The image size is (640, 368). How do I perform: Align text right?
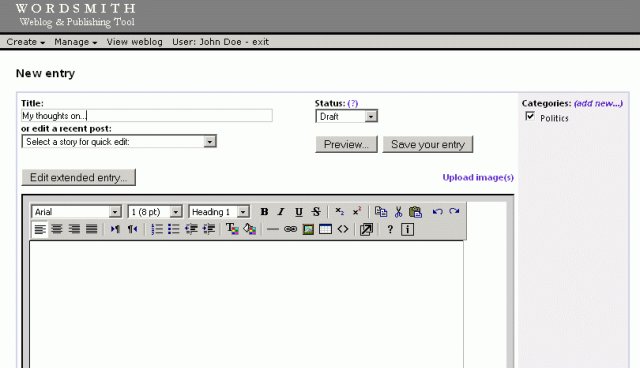tap(74, 229)
